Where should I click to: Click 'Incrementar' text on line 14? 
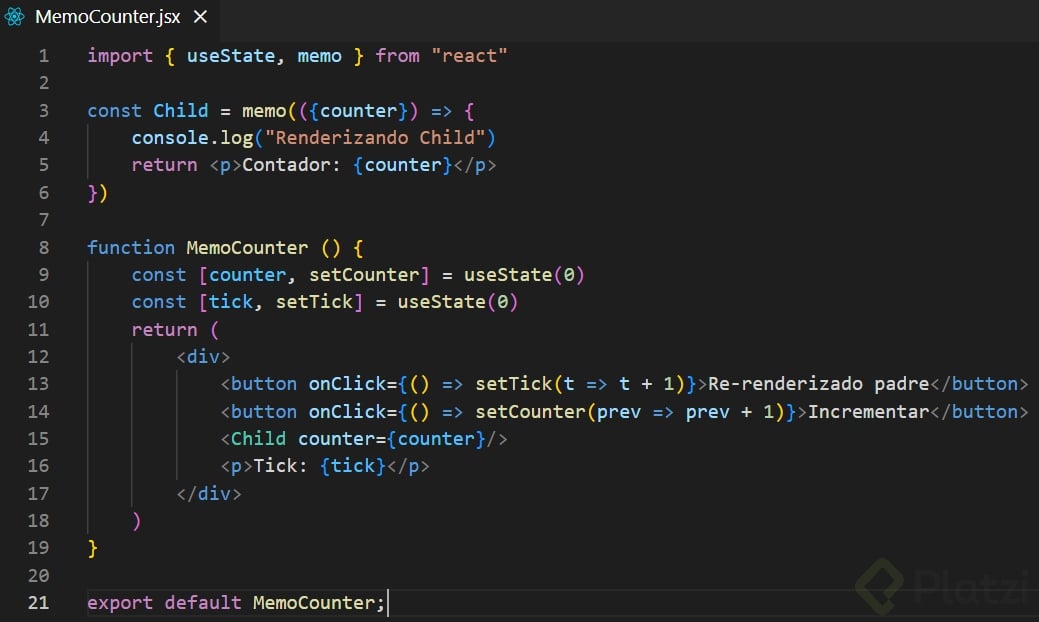[x=869, y=412]
